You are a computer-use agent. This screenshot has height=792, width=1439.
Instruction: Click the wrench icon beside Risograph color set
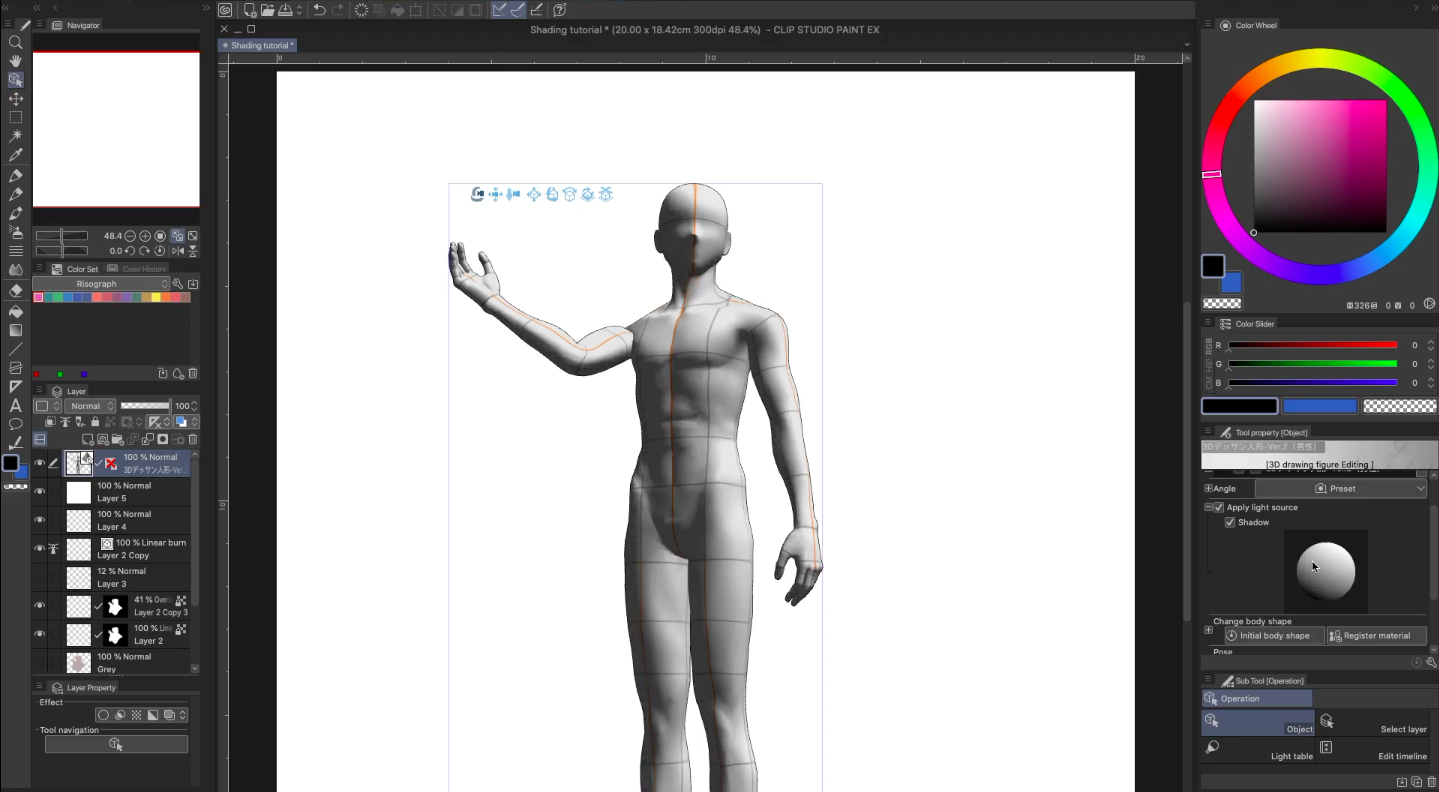178,284
